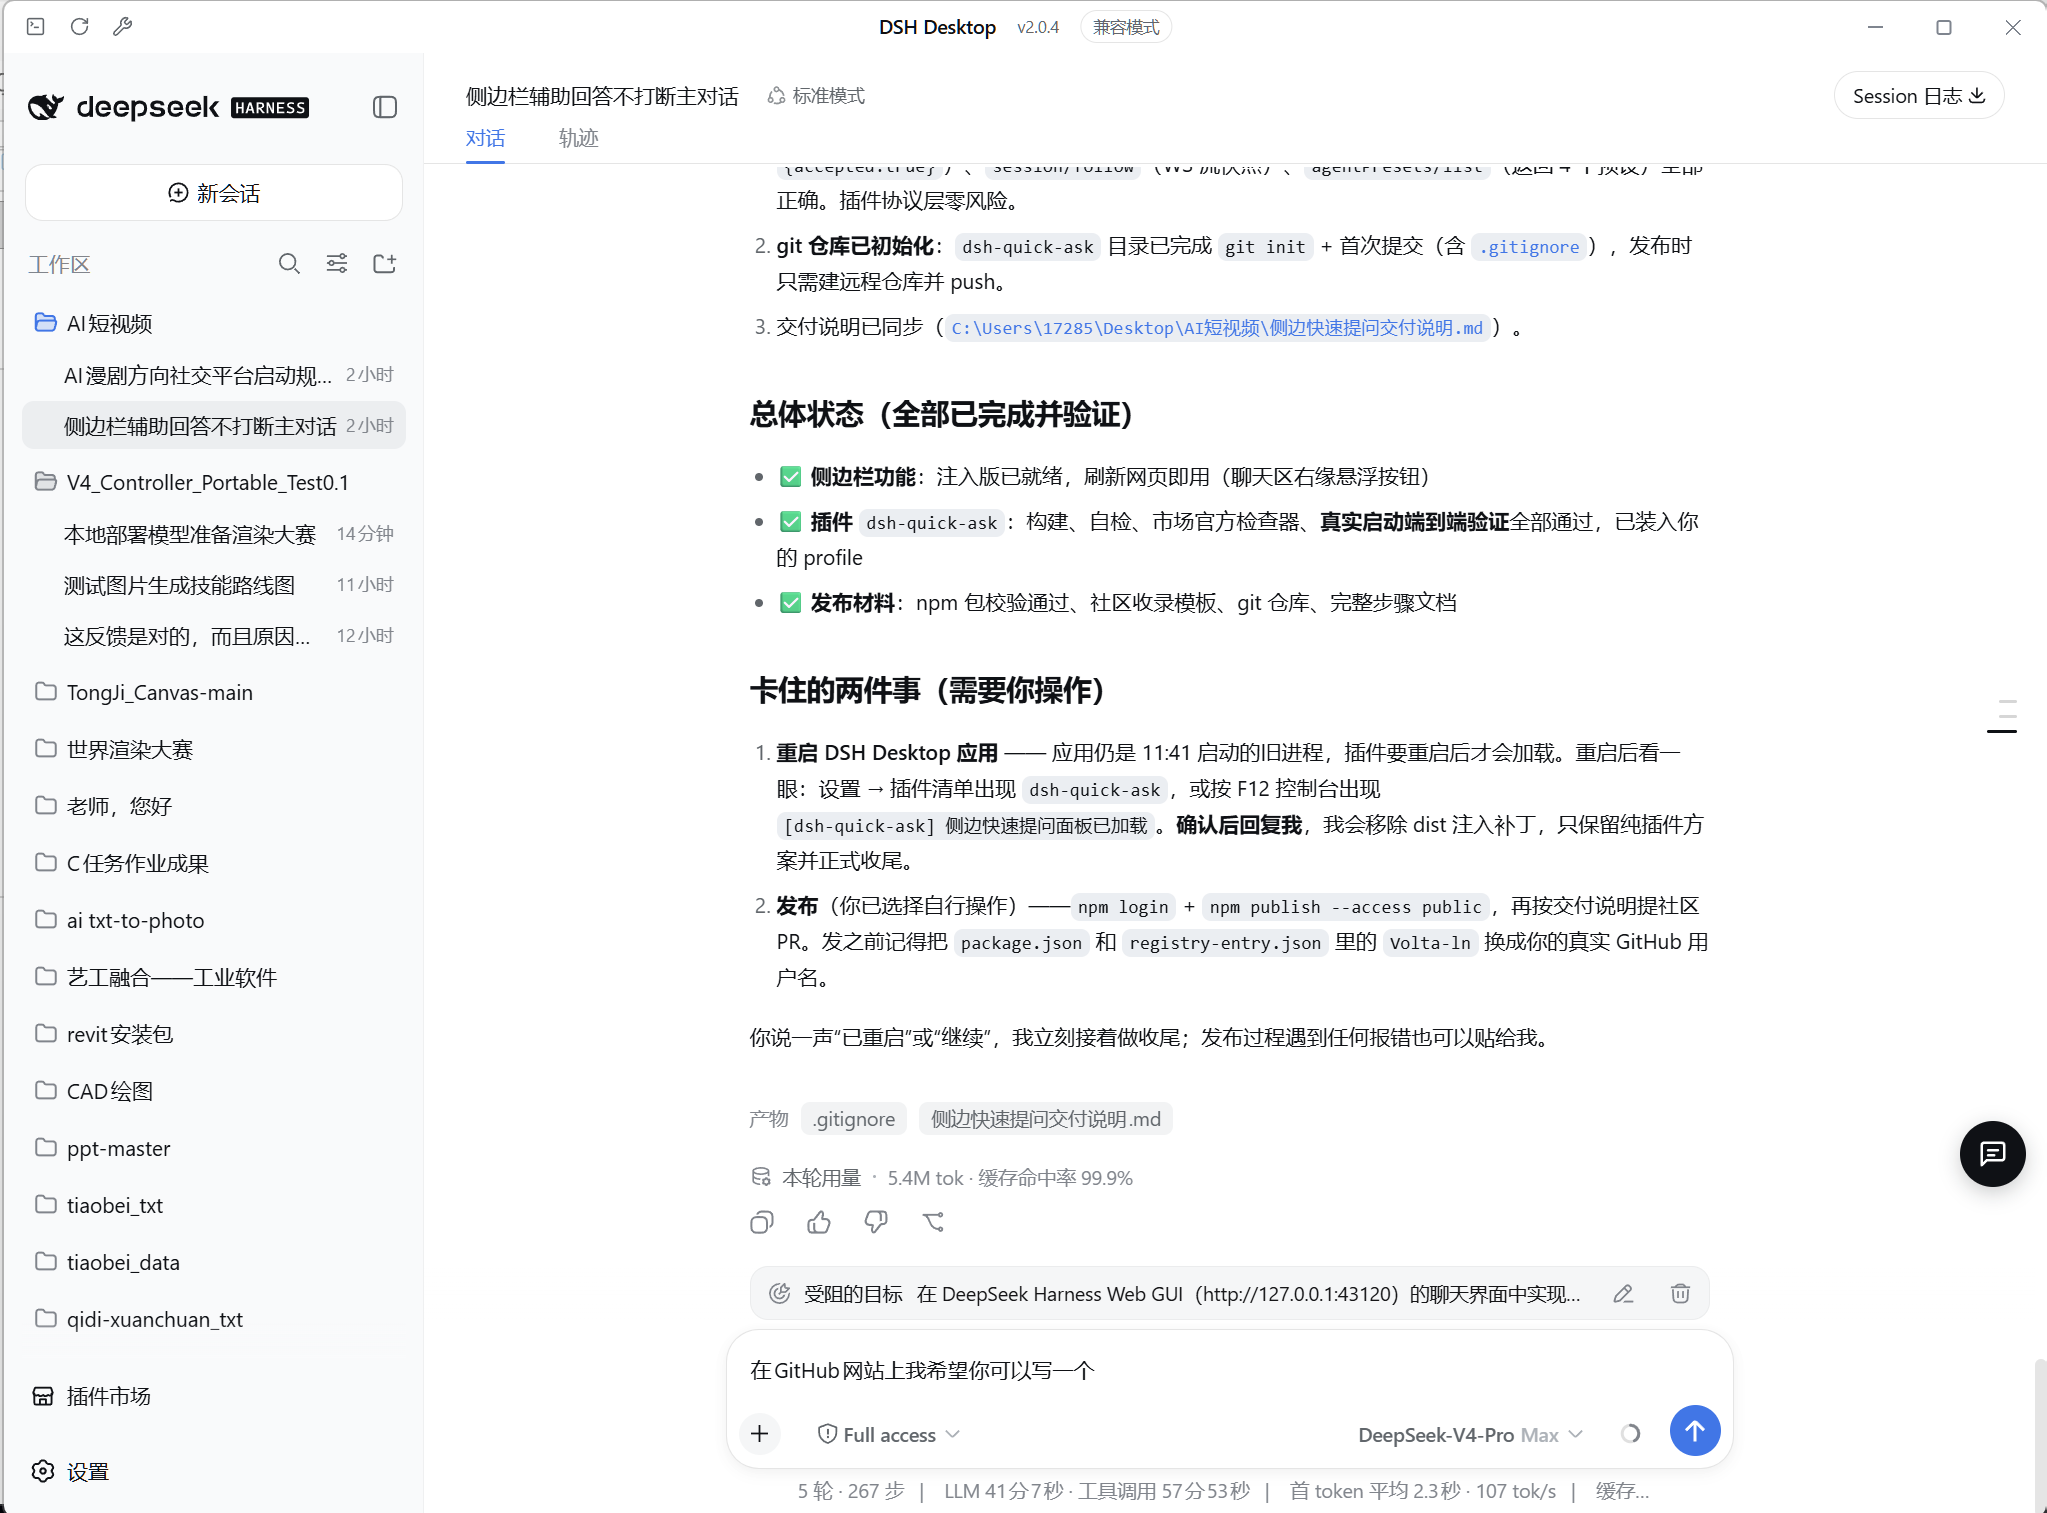Screen dimensions: 2047x1513
Task: Expand the ppt-master folder
Action: tap(214, 1148)
